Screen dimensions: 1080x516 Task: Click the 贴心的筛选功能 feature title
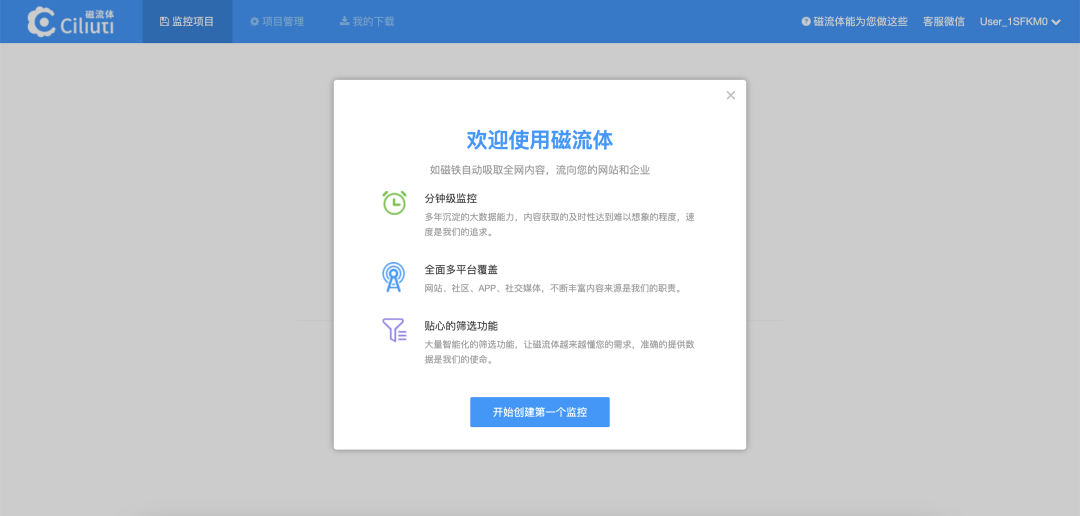coord(461,326)
